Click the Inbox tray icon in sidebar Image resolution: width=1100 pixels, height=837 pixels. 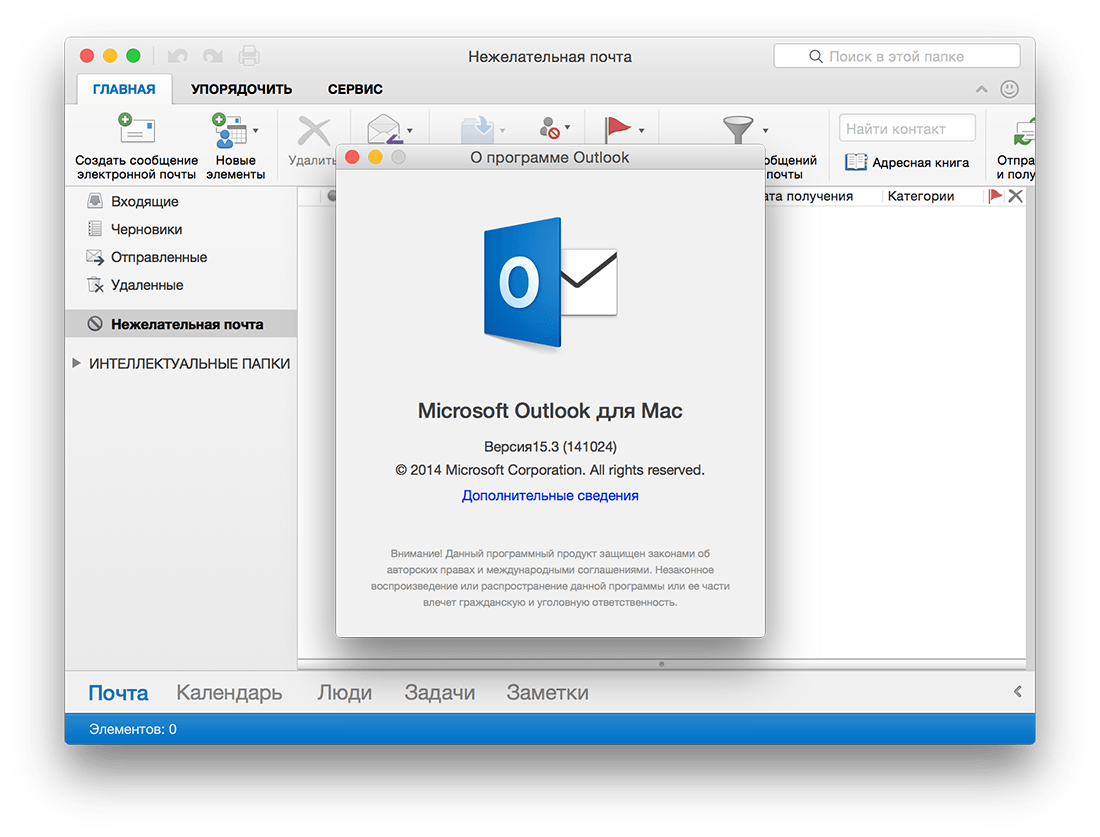95,201
